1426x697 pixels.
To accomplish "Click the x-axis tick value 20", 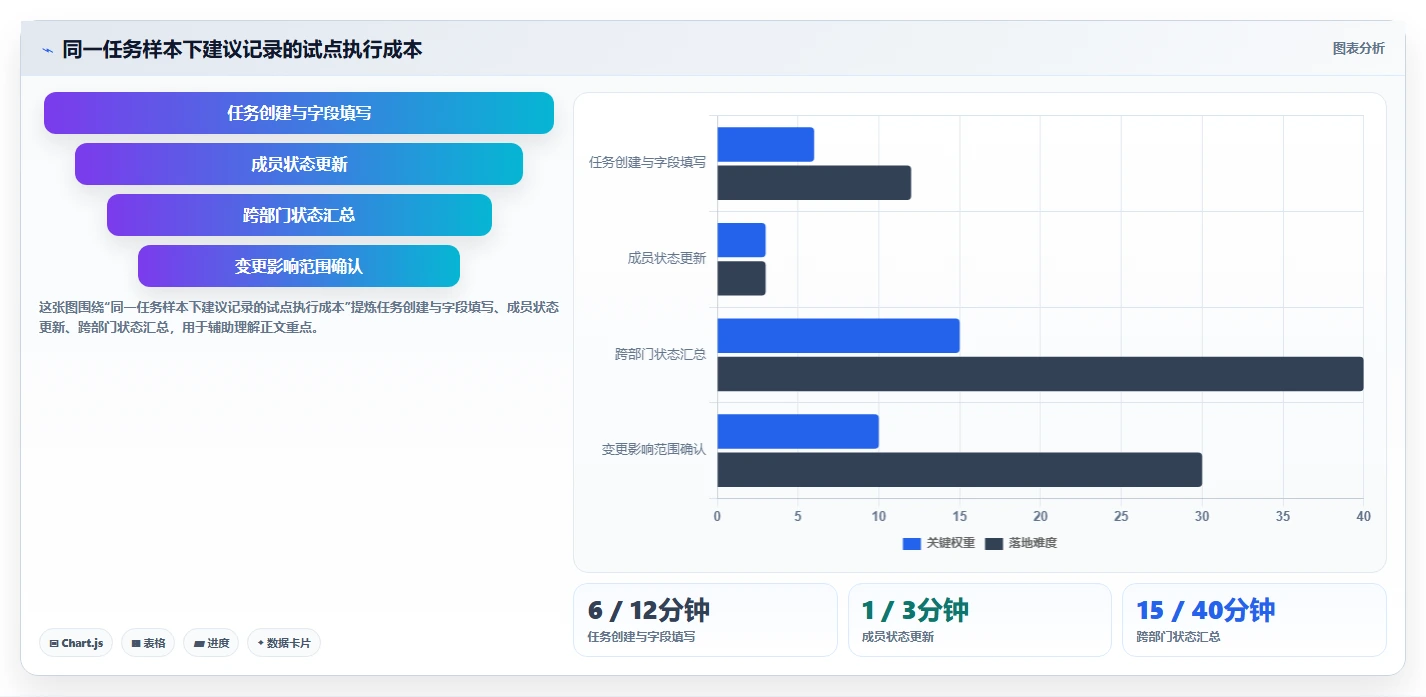I will coord(1040,516).
